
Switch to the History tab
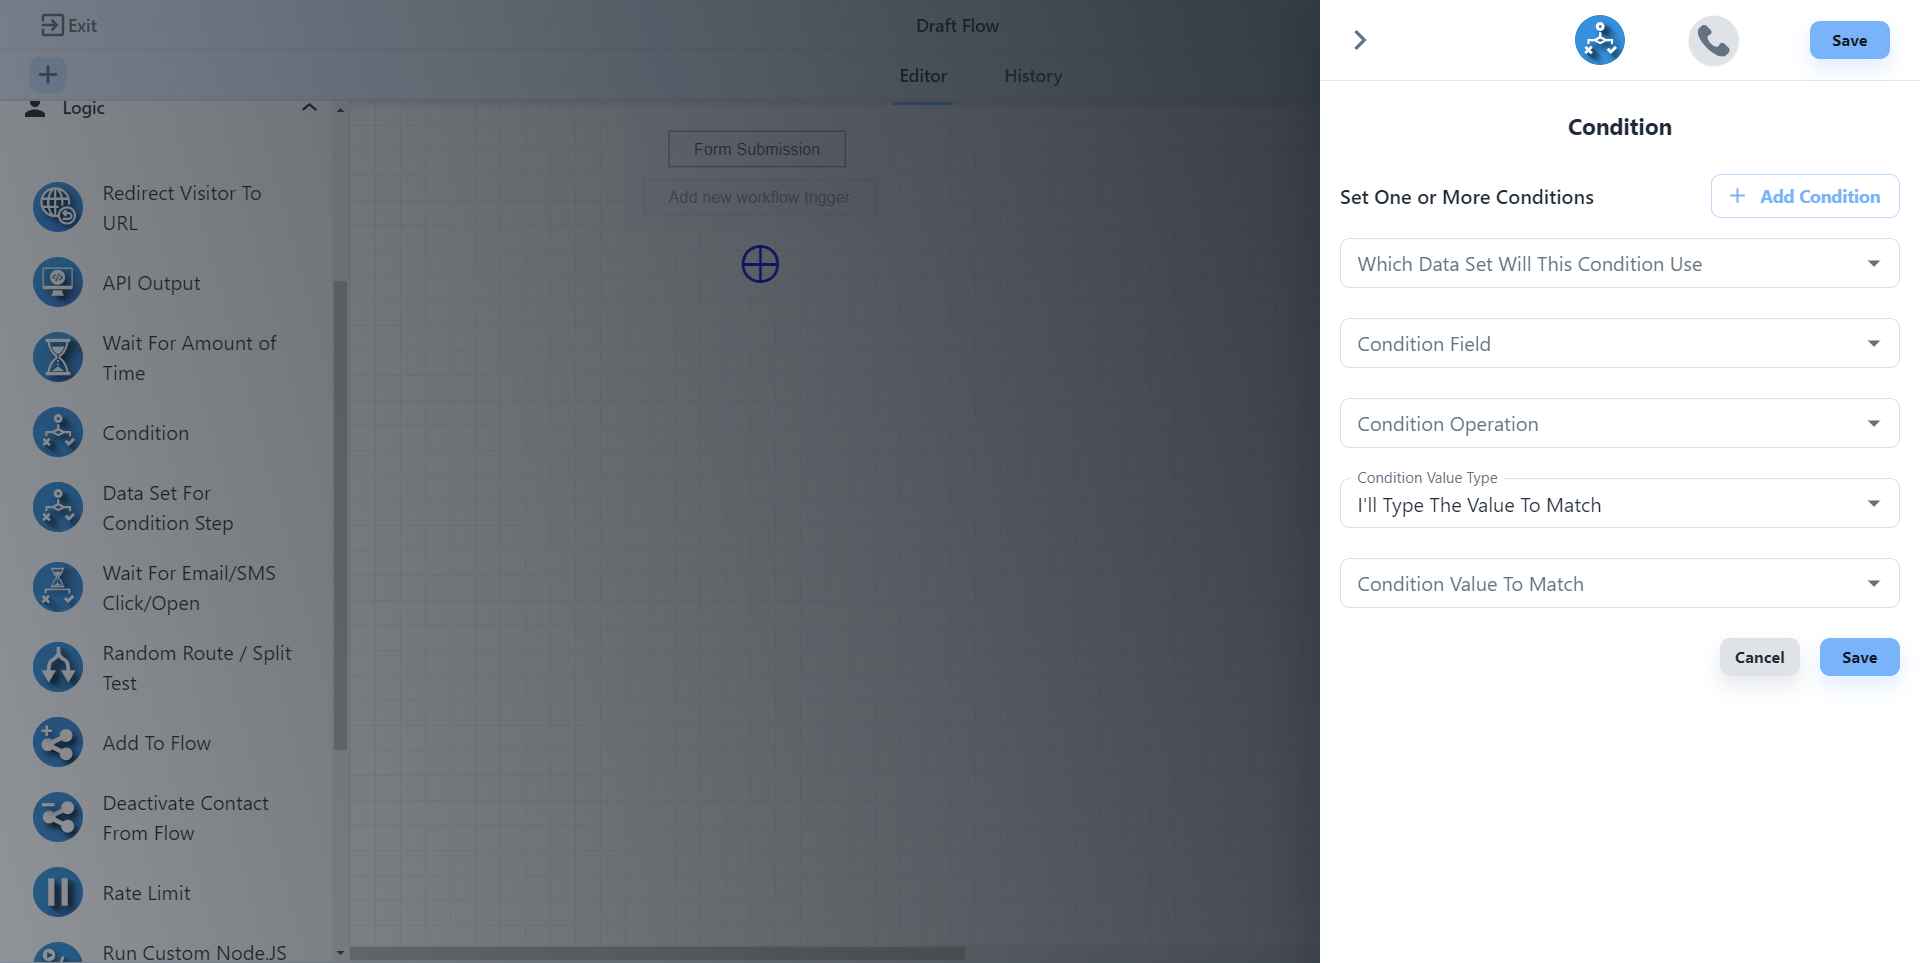[x=1033, y=76]
